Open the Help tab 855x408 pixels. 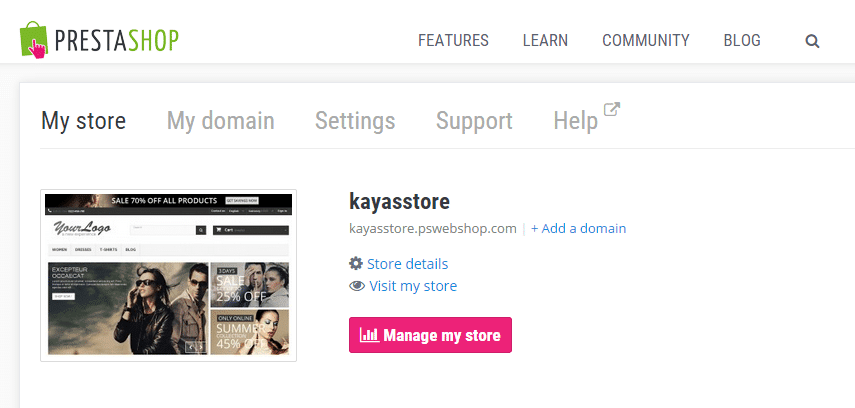tap(576, 121)
